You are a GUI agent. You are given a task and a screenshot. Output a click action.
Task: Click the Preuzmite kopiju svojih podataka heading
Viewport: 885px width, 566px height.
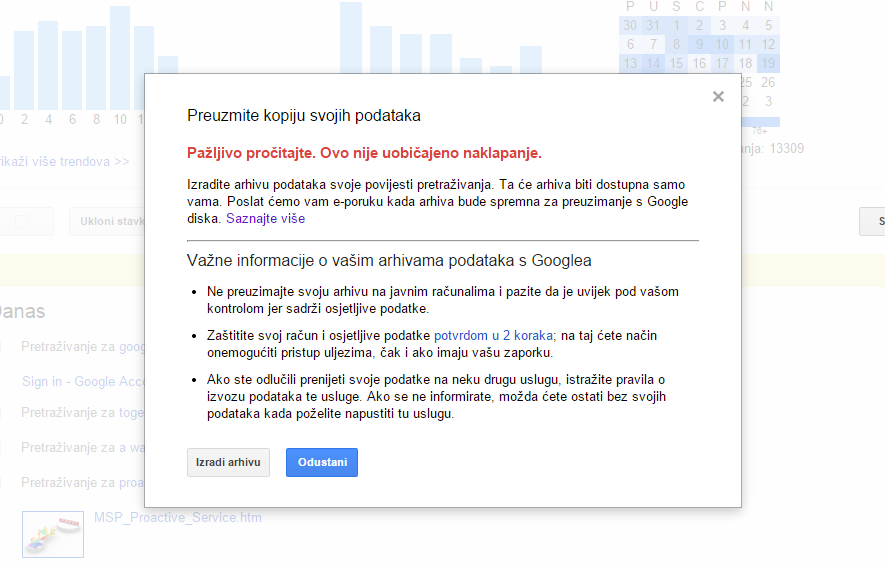(x=304, y=116)
